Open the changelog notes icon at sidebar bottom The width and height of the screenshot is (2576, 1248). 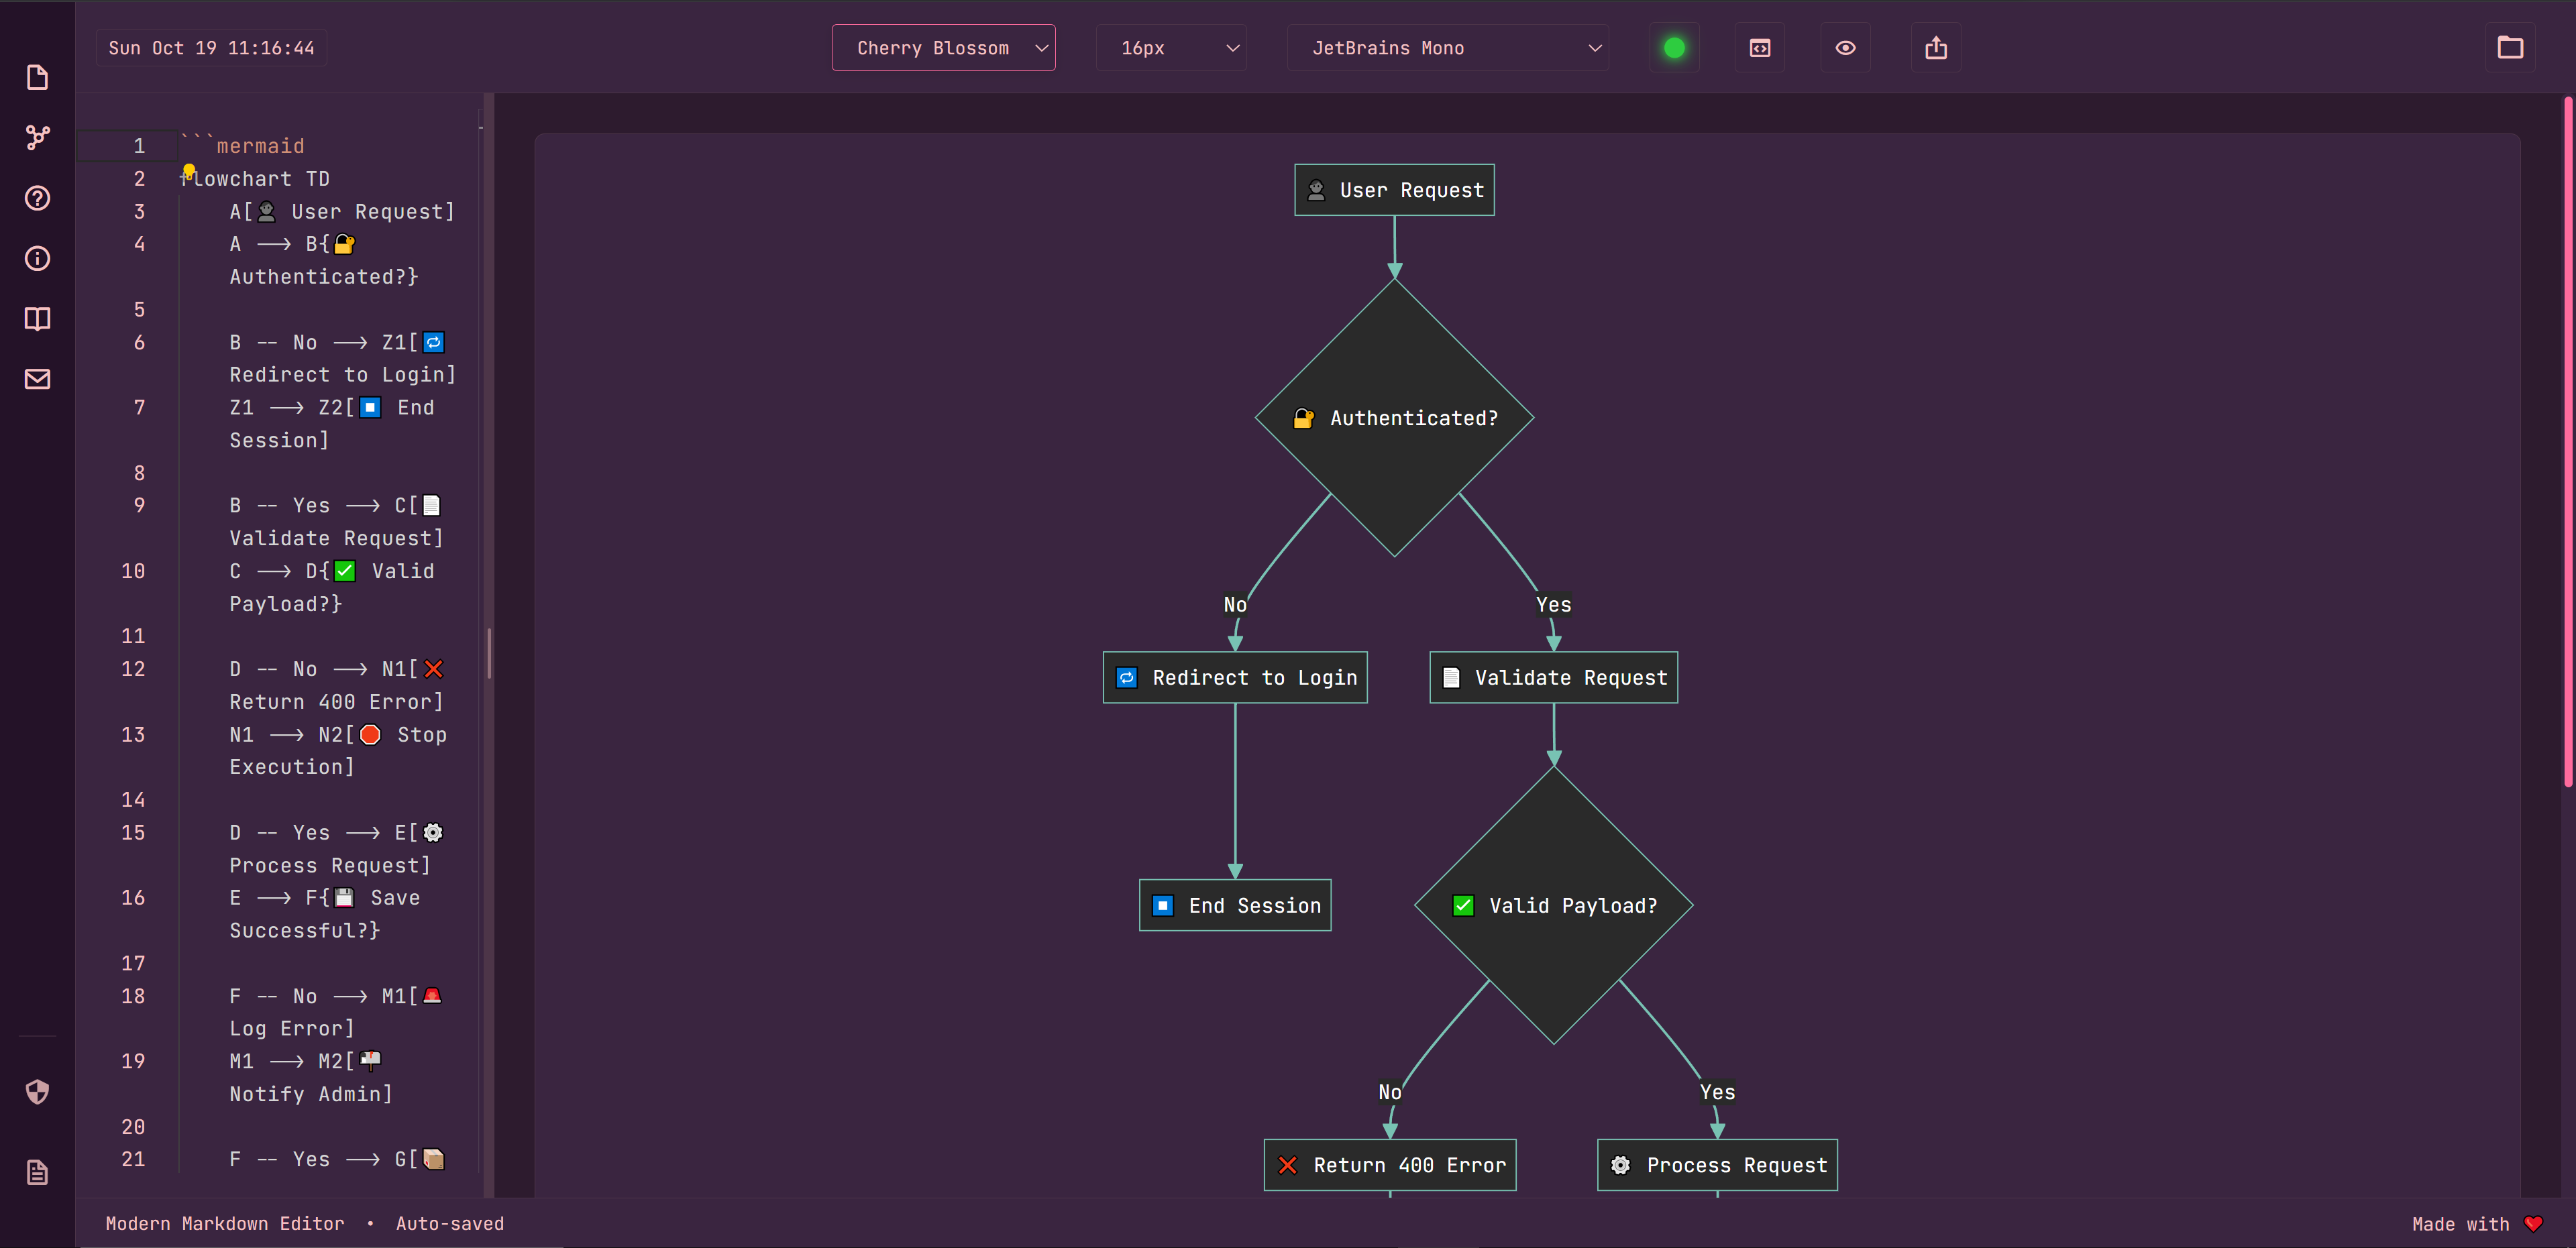pyautogui.click(x=37, y=1171)
